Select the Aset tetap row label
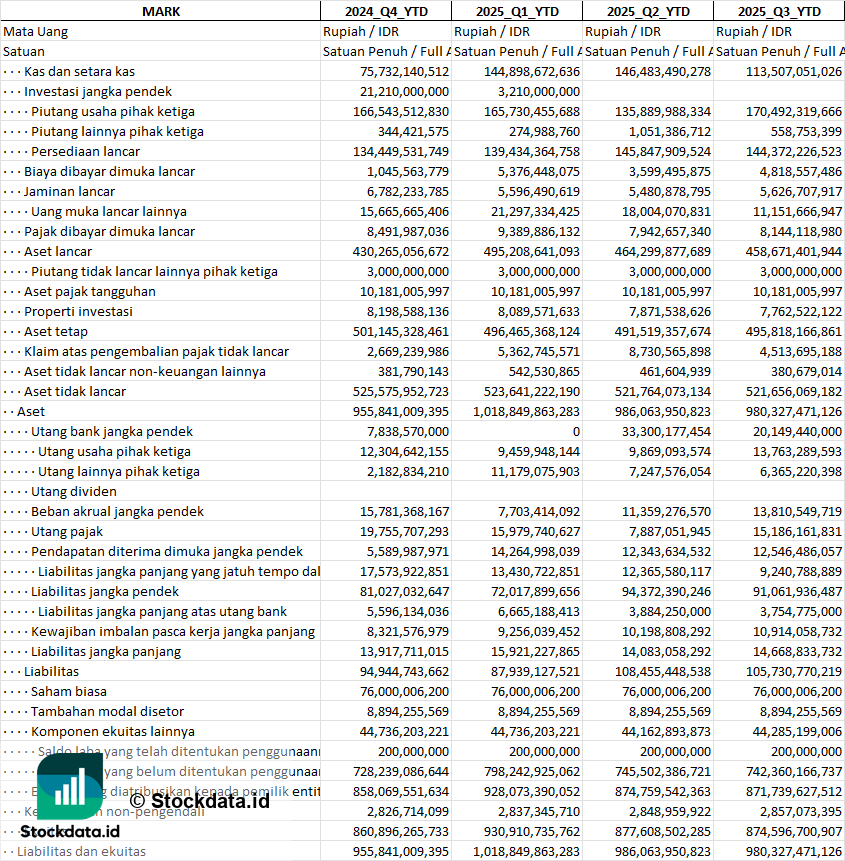 (x=55, y=332)
